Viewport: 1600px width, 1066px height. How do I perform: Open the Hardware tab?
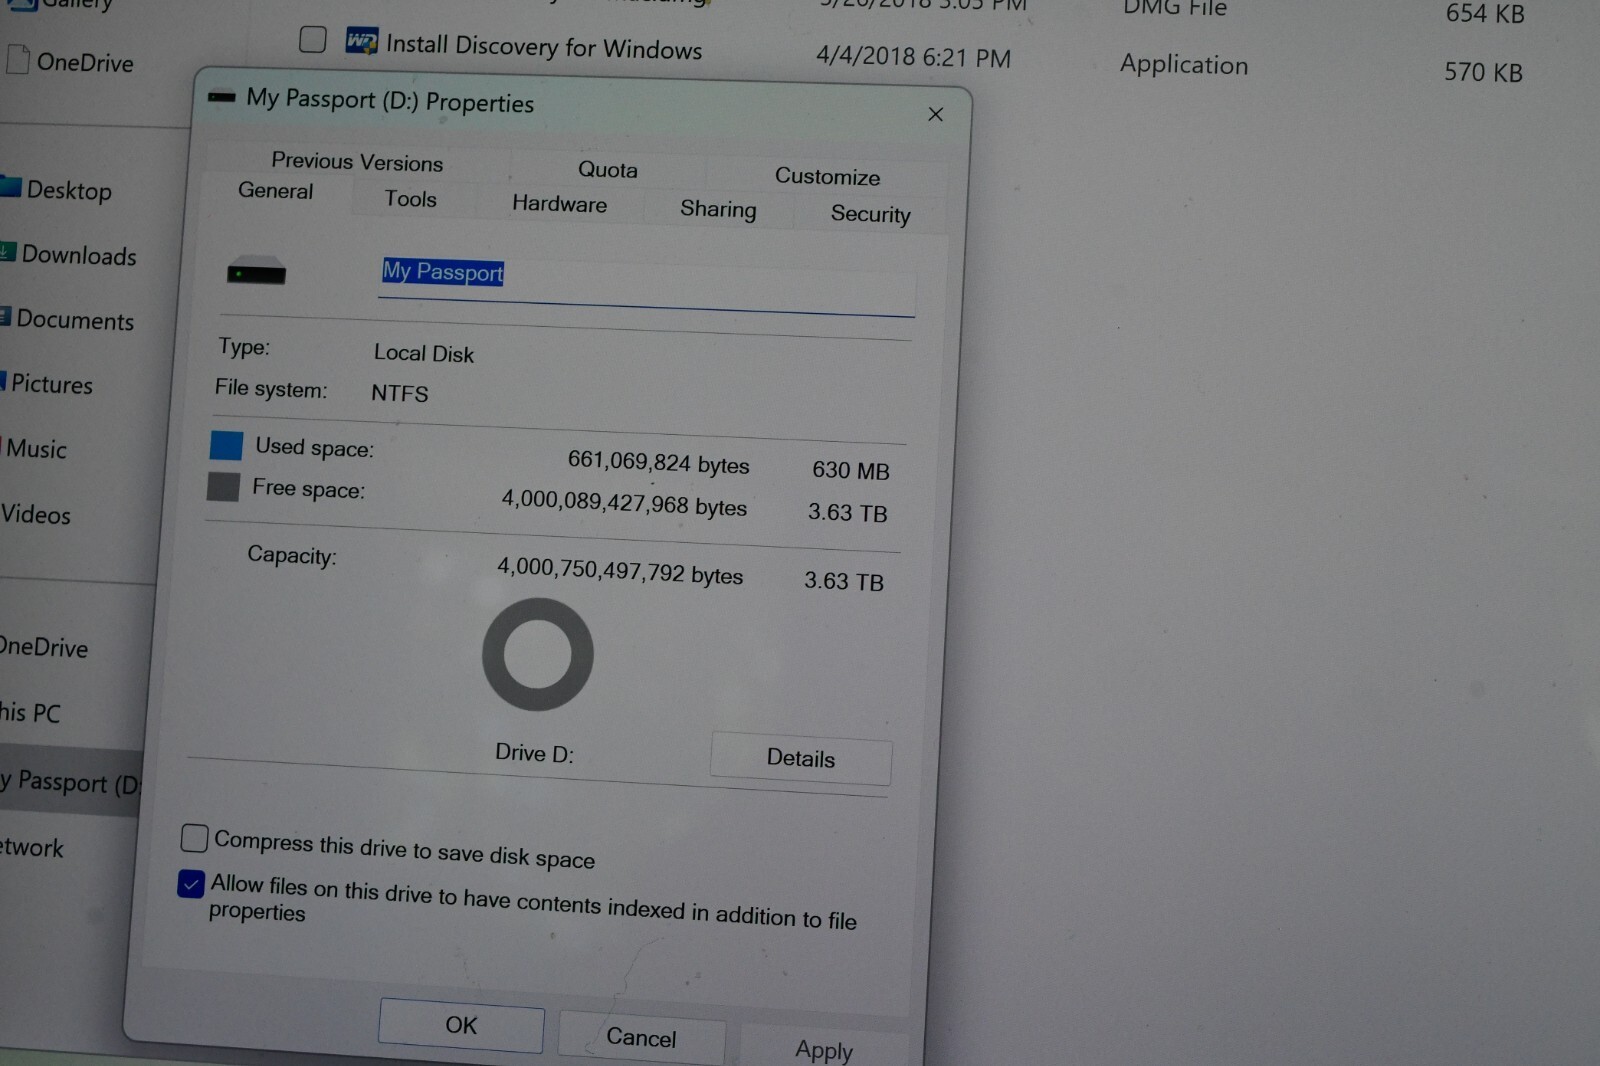(559, 203)
